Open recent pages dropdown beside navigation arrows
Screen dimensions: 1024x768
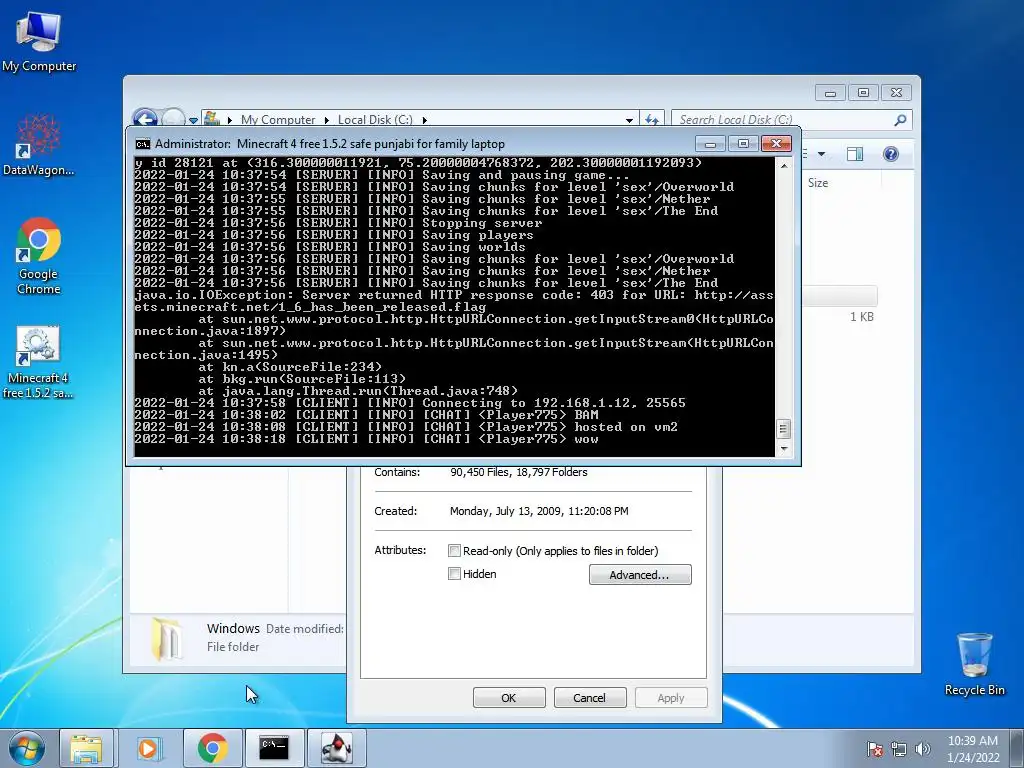(x=193, y=120)
